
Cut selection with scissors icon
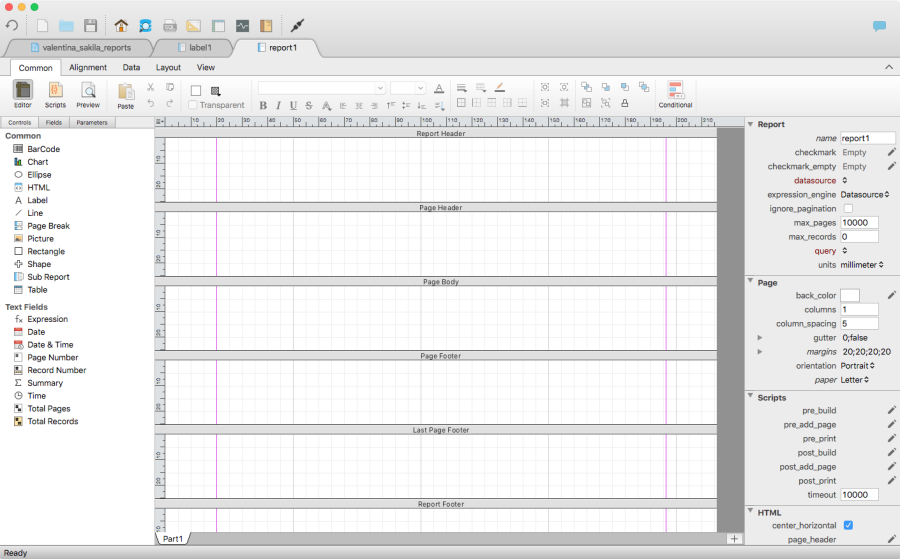[x=150, y=87]
